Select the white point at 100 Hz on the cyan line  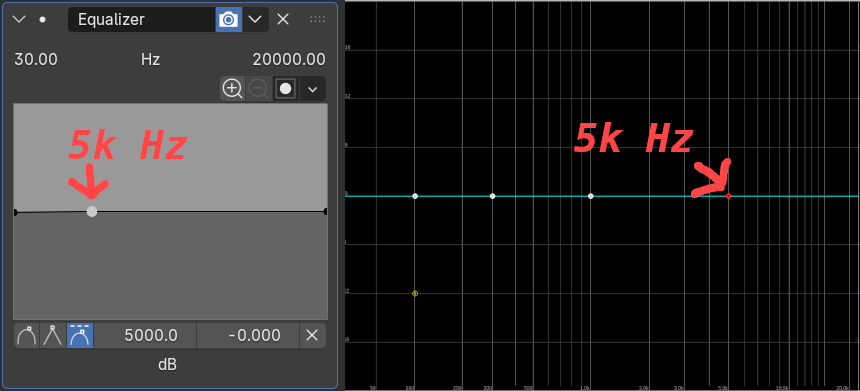coord(415,196)
